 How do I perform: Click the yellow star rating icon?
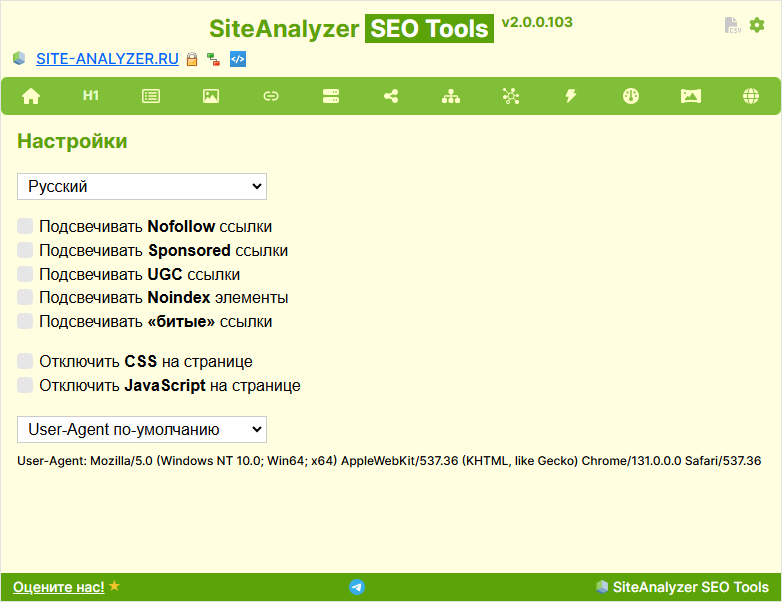(x=115, y=586)
